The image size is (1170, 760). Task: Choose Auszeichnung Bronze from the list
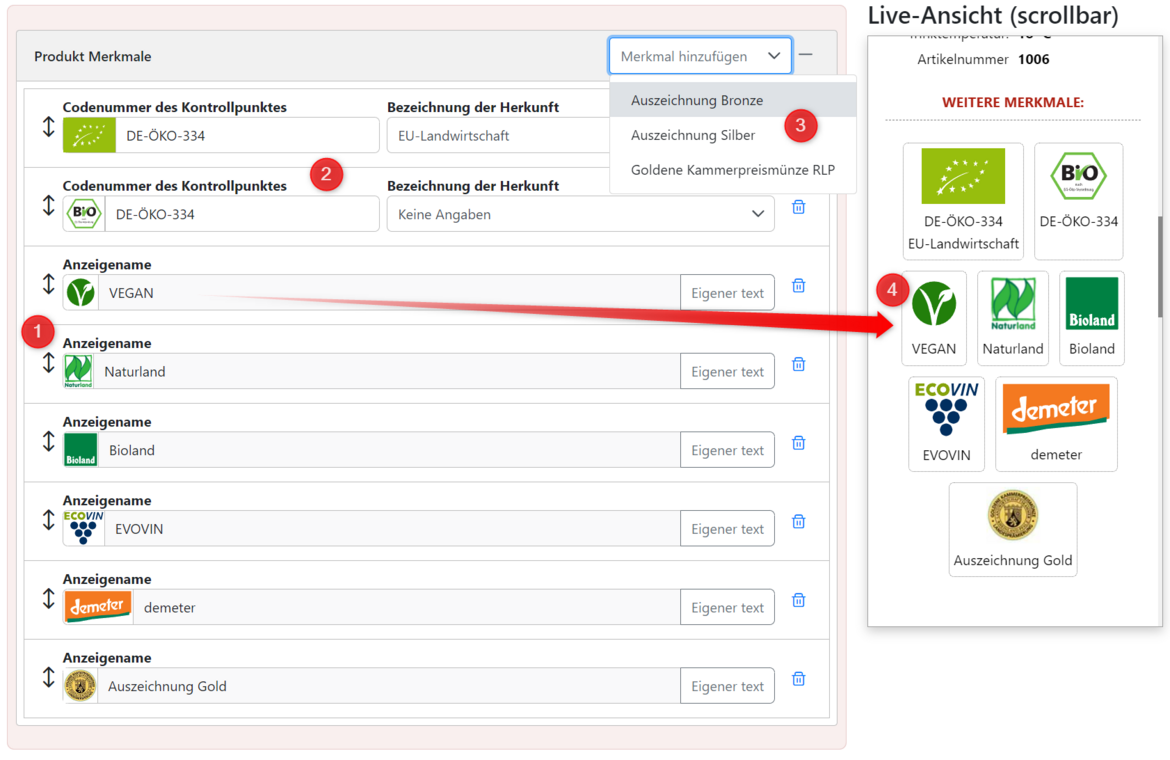point(733,100)
